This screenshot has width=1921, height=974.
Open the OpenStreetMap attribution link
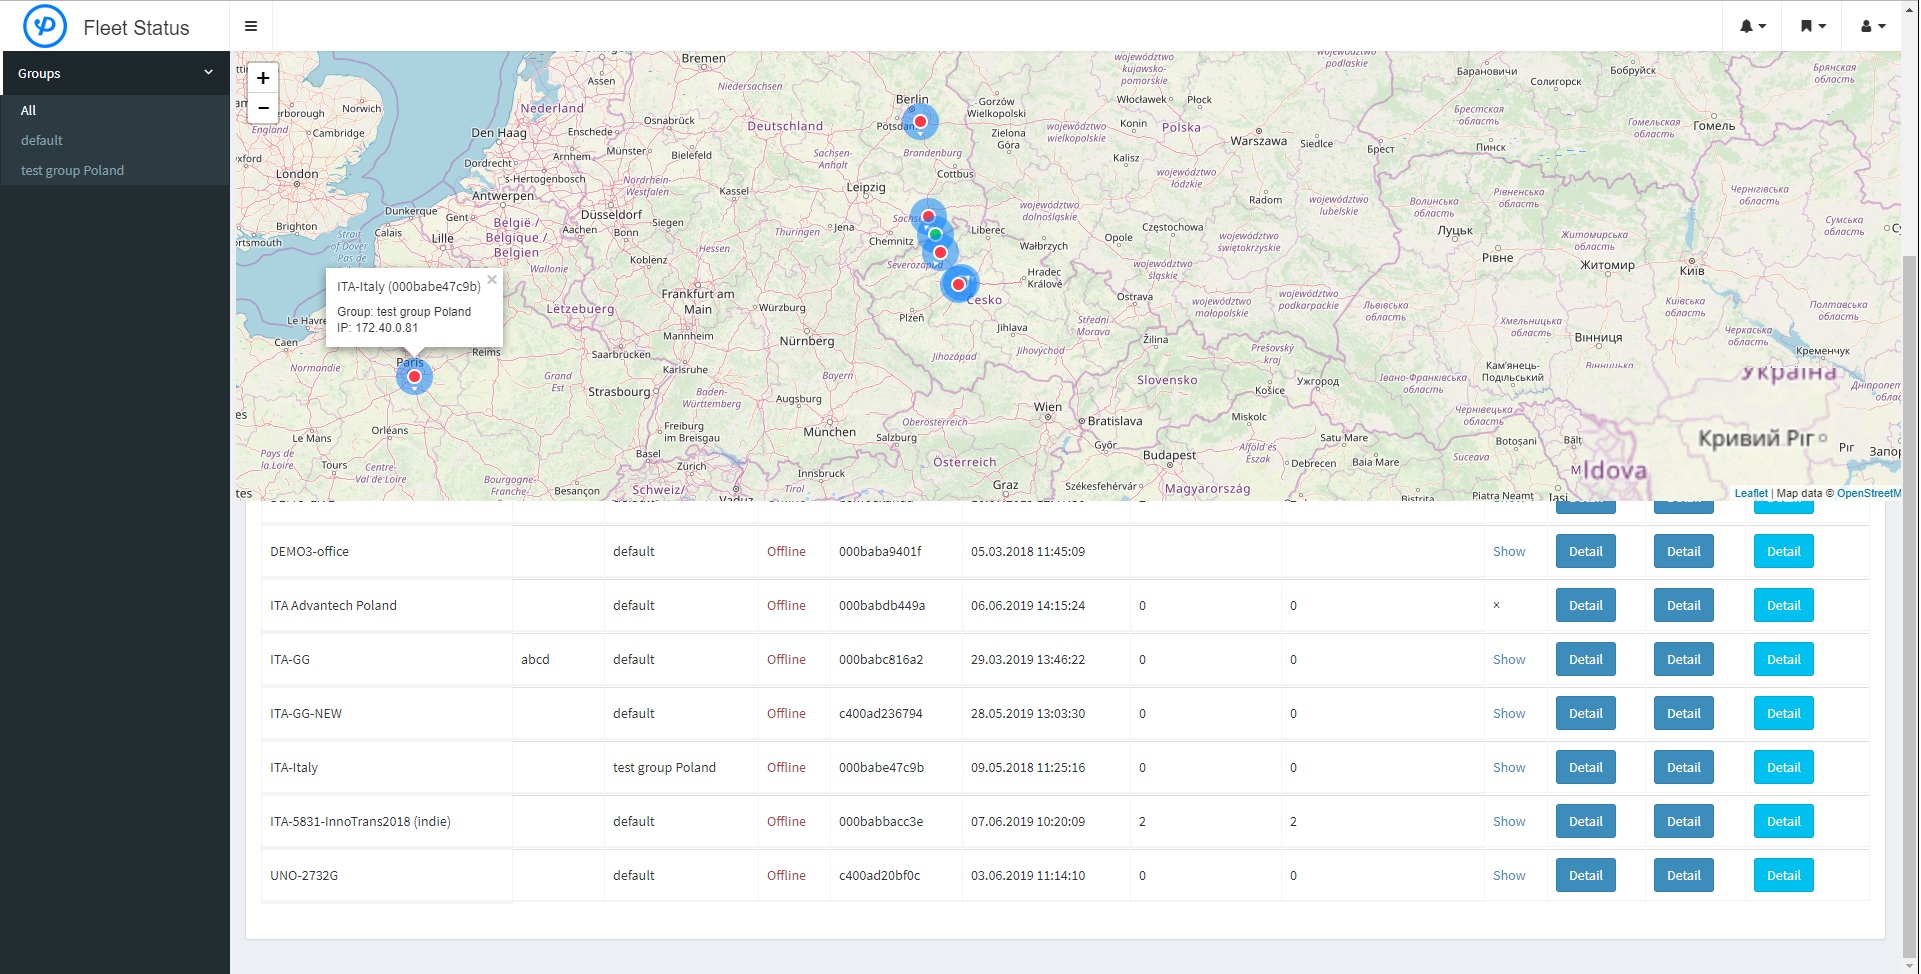pyautogui.click(x=1868, y=493)
